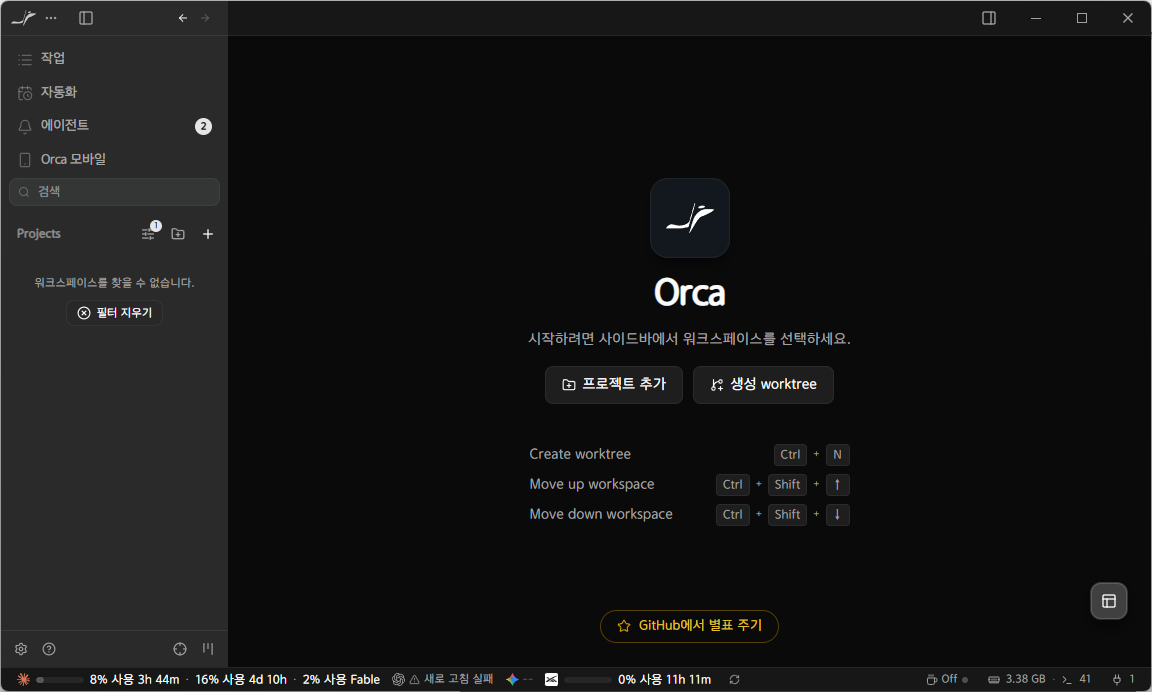Click the 8% 사용 3h 44m status text

click(134, 680)
